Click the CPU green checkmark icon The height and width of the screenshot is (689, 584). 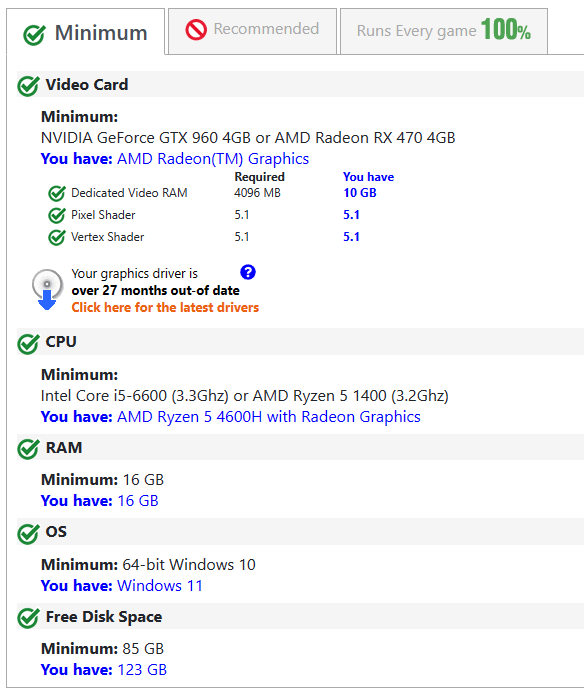[29, 343]
